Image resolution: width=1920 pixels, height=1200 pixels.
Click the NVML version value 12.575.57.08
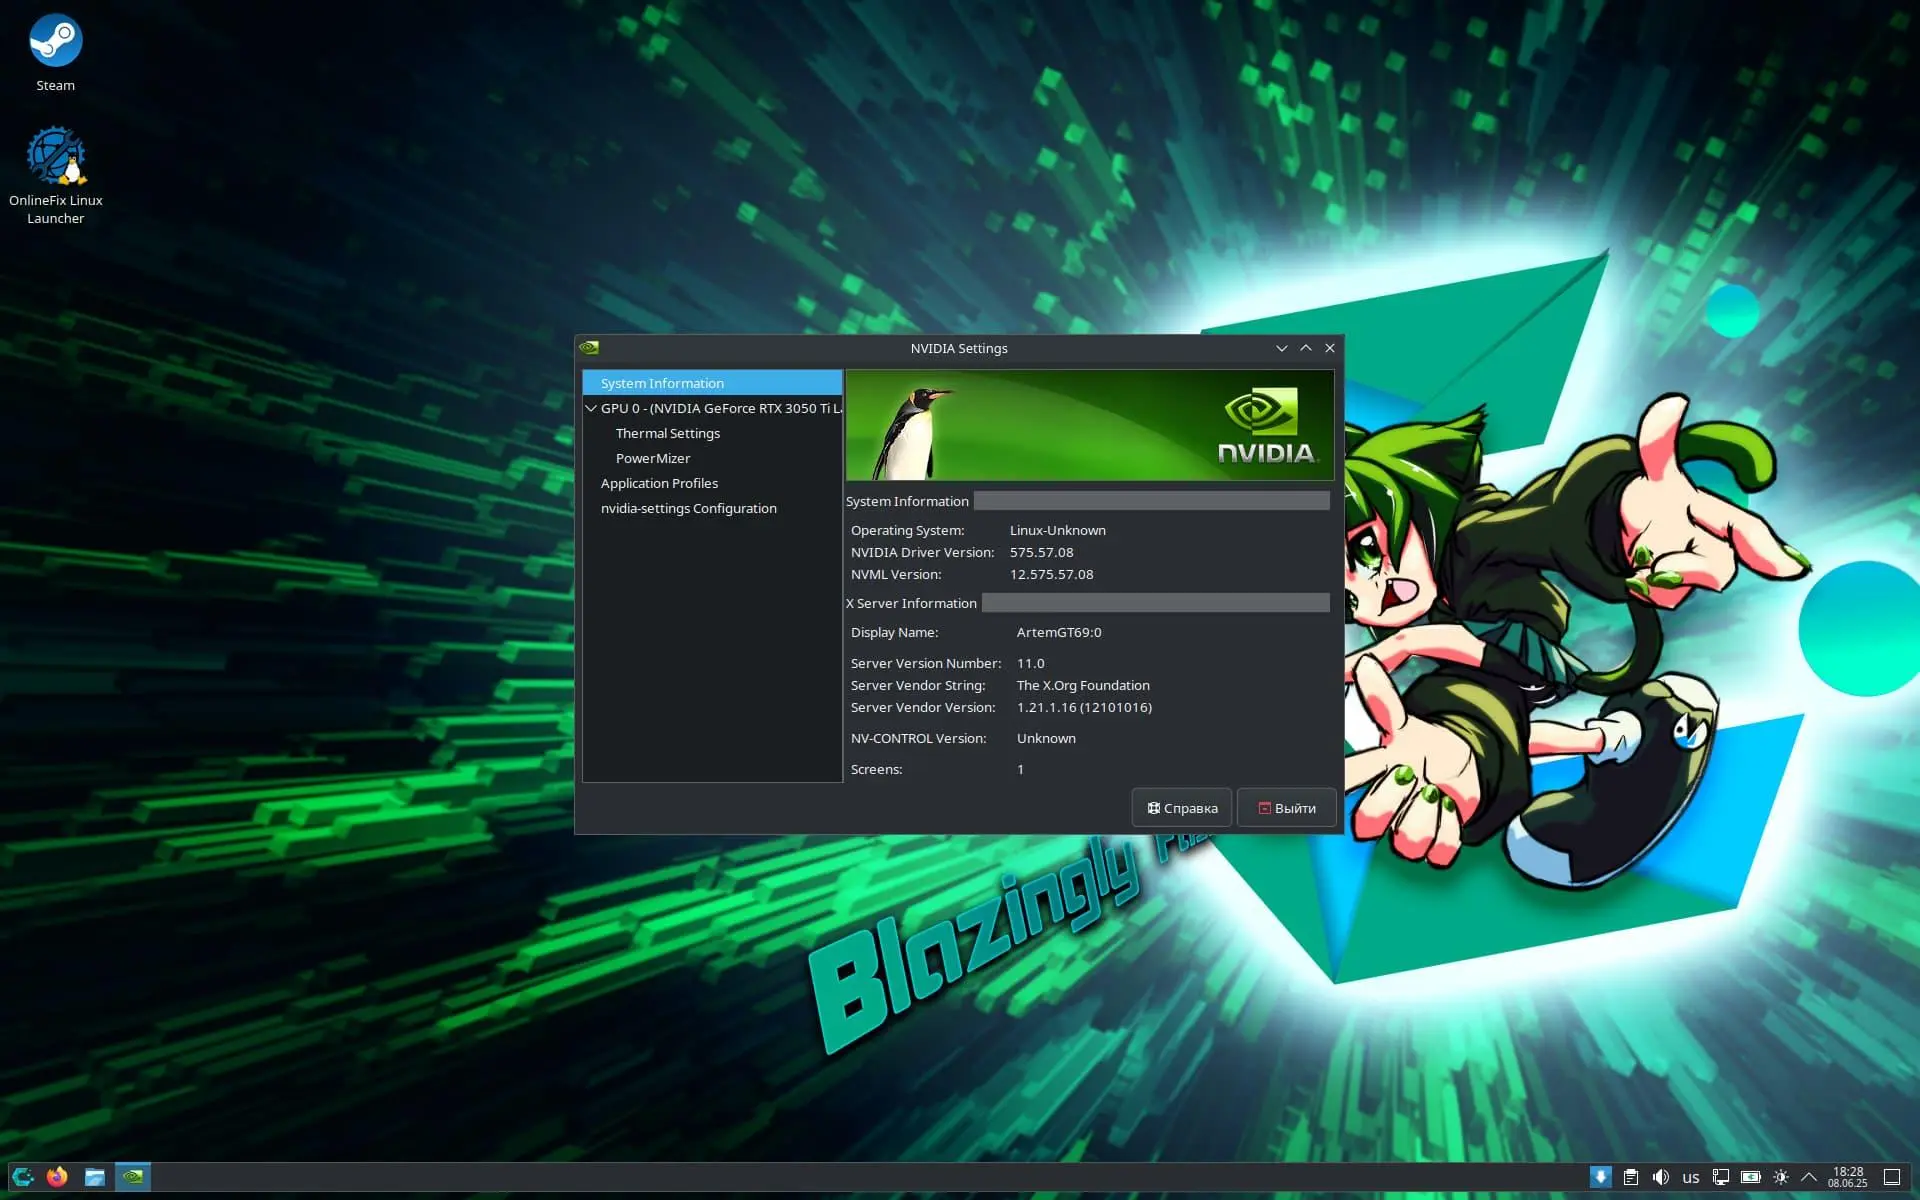click(1051, 574)
